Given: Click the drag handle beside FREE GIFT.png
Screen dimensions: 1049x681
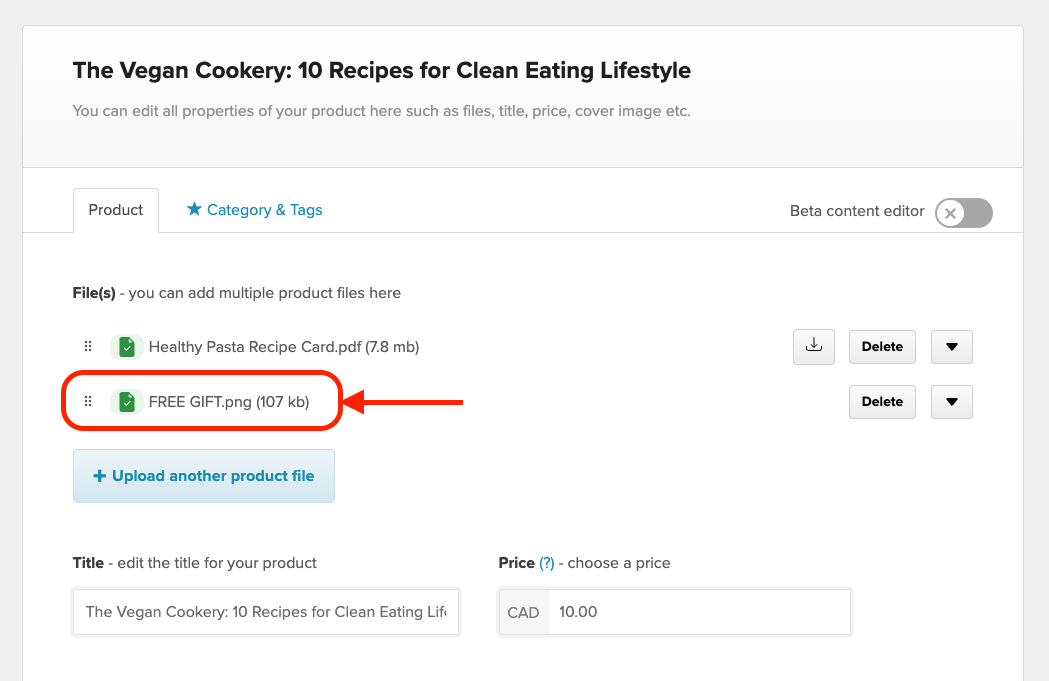Looking at the screenshot, I should pos(88,401).
